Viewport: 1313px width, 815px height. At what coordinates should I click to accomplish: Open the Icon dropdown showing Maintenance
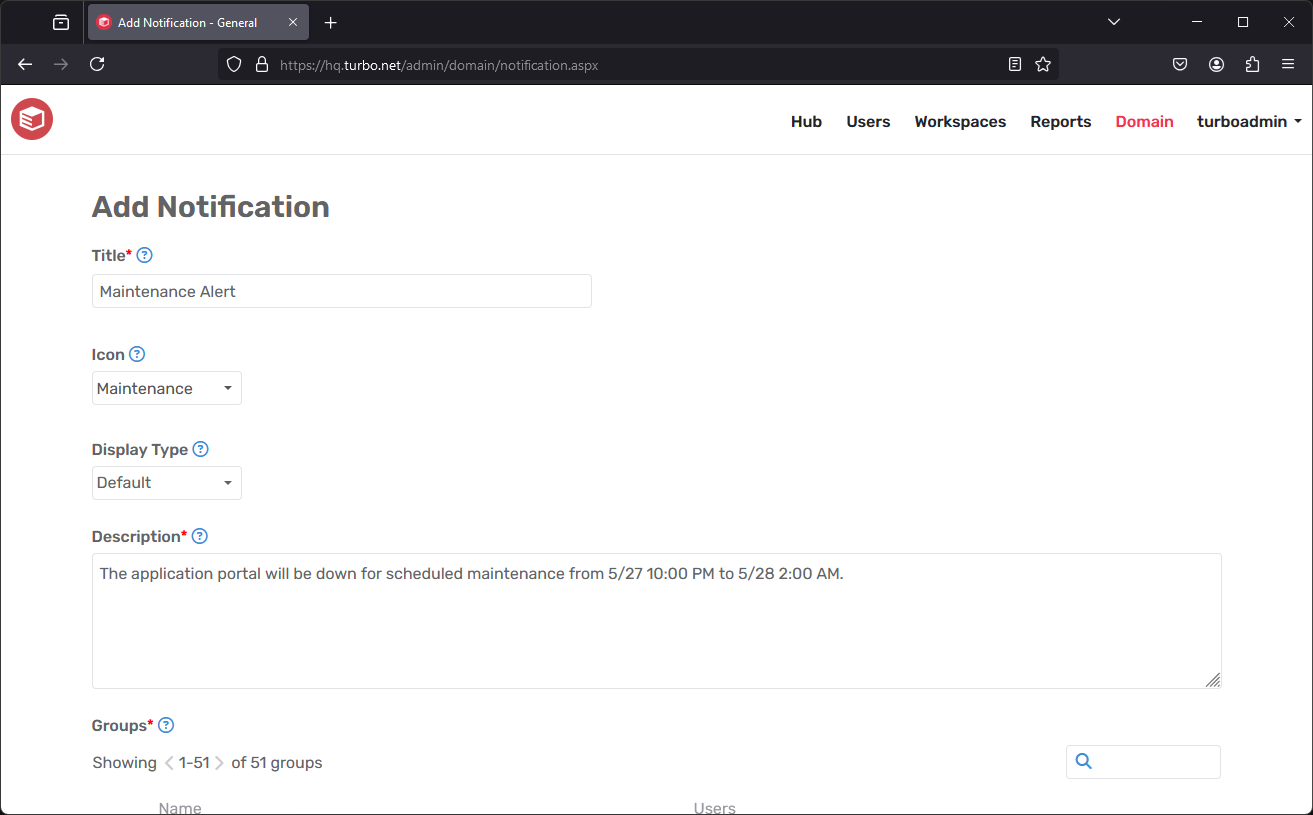[x=166, y=388]
